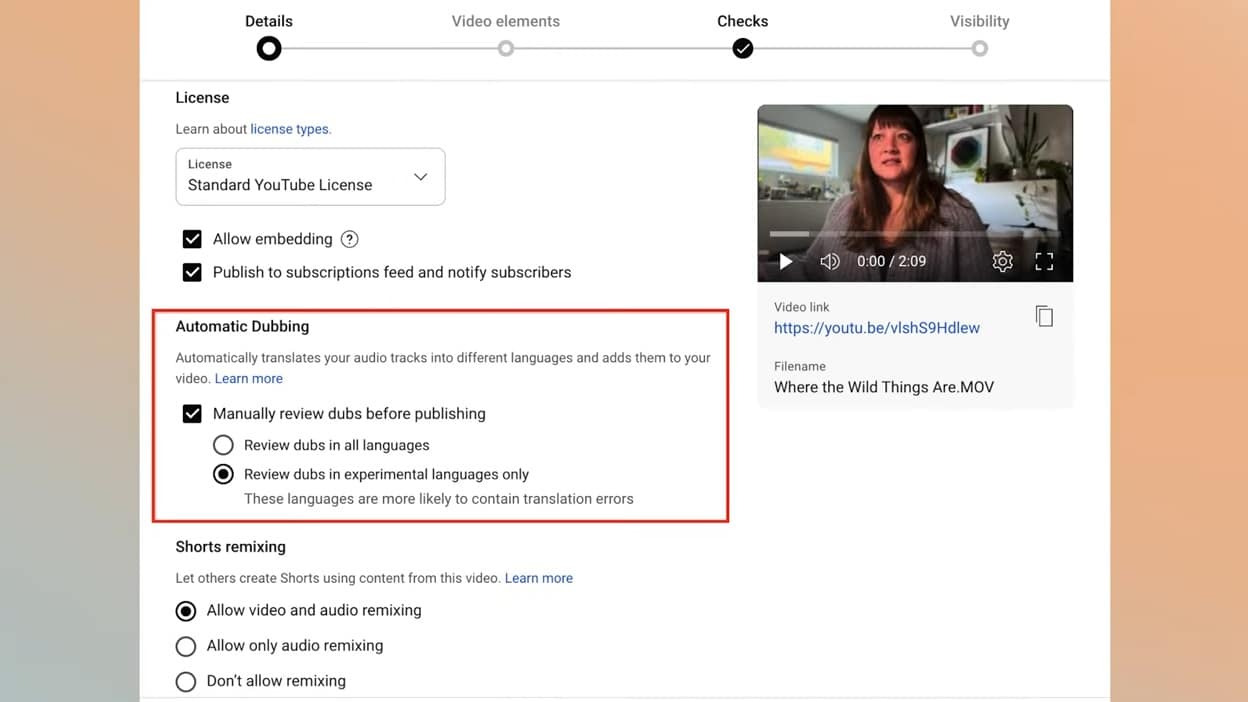Open the Allow embedding help tooltip
This screenshot has width=1248, height=702.
(x=349, y=239)
